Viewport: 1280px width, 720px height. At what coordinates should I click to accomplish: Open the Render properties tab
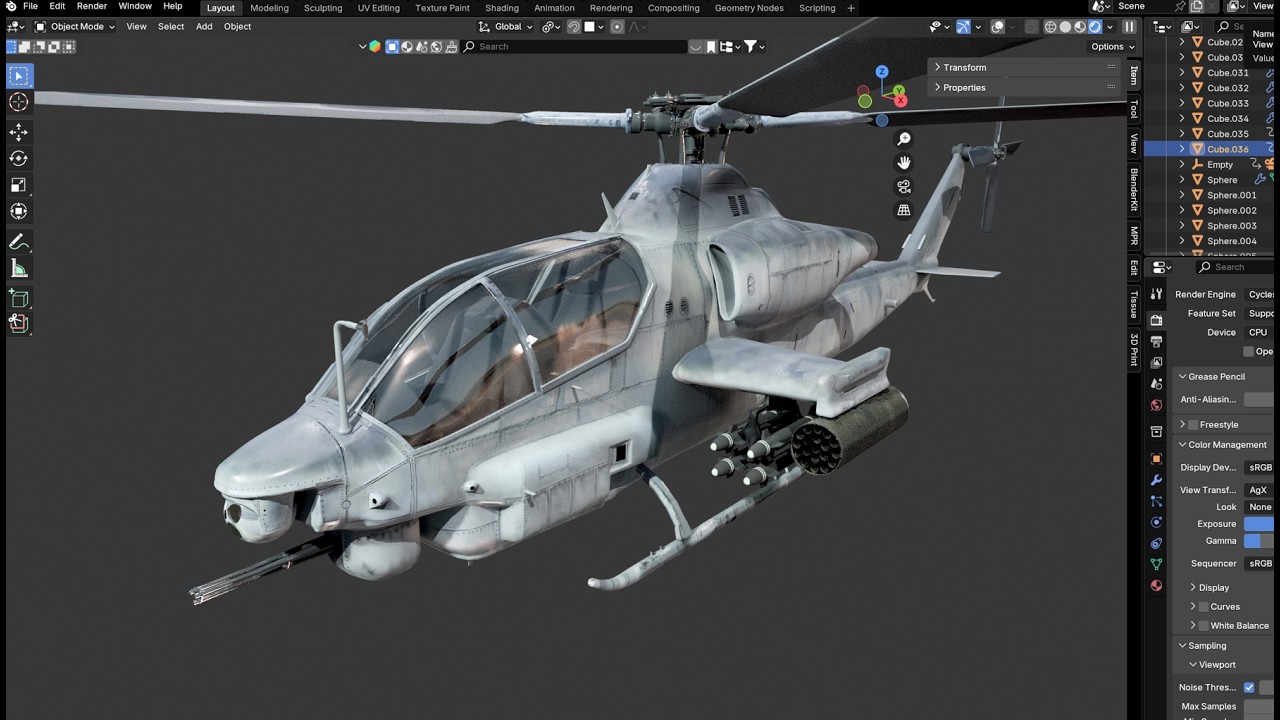pyautogui.click(x=1157, y=320)
